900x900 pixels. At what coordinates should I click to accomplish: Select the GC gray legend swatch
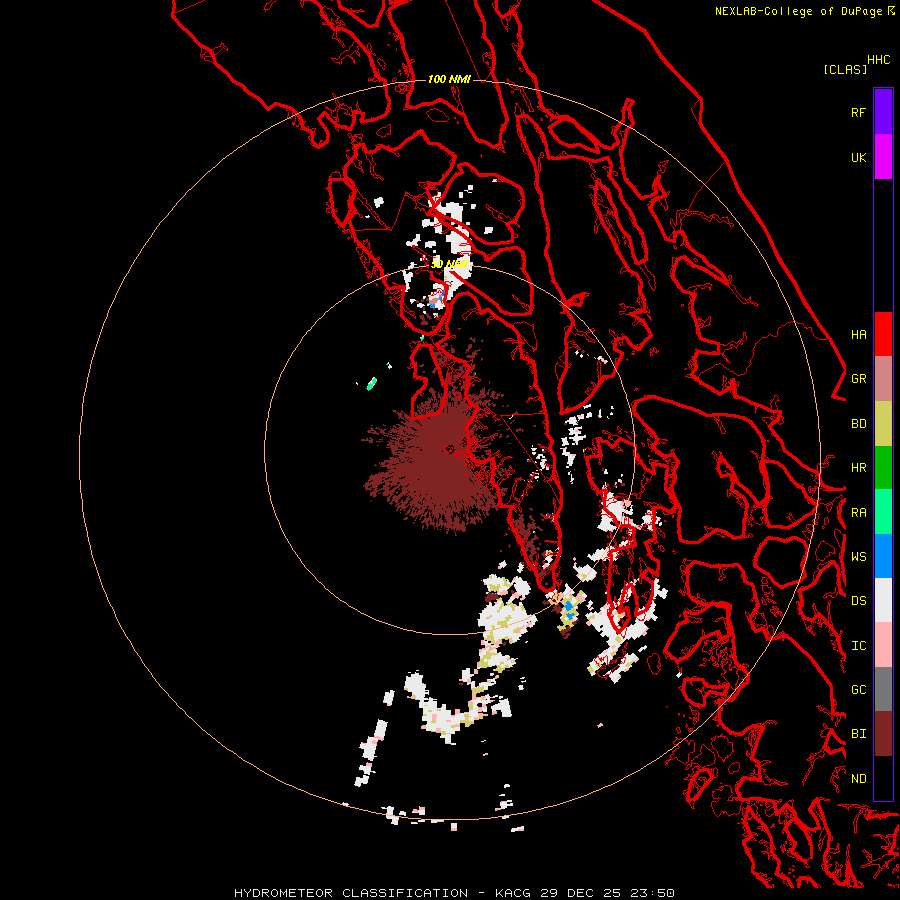883,689
